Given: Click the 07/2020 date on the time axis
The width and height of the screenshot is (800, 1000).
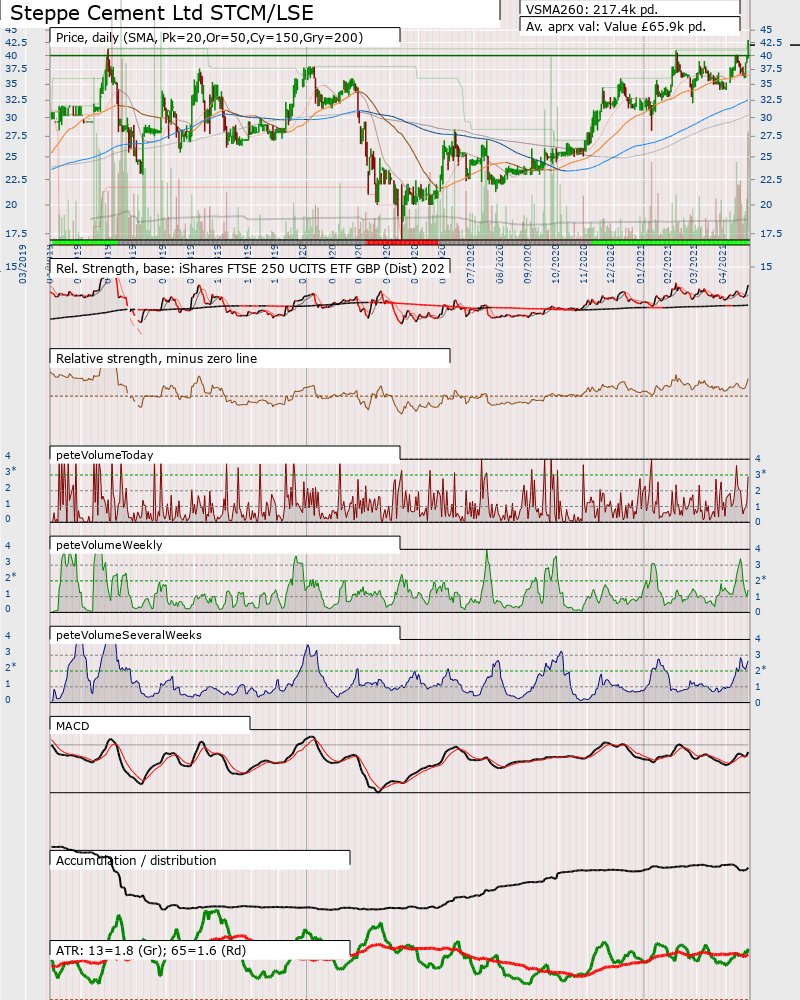Looking at the screenshot, I should click(471, 264).
